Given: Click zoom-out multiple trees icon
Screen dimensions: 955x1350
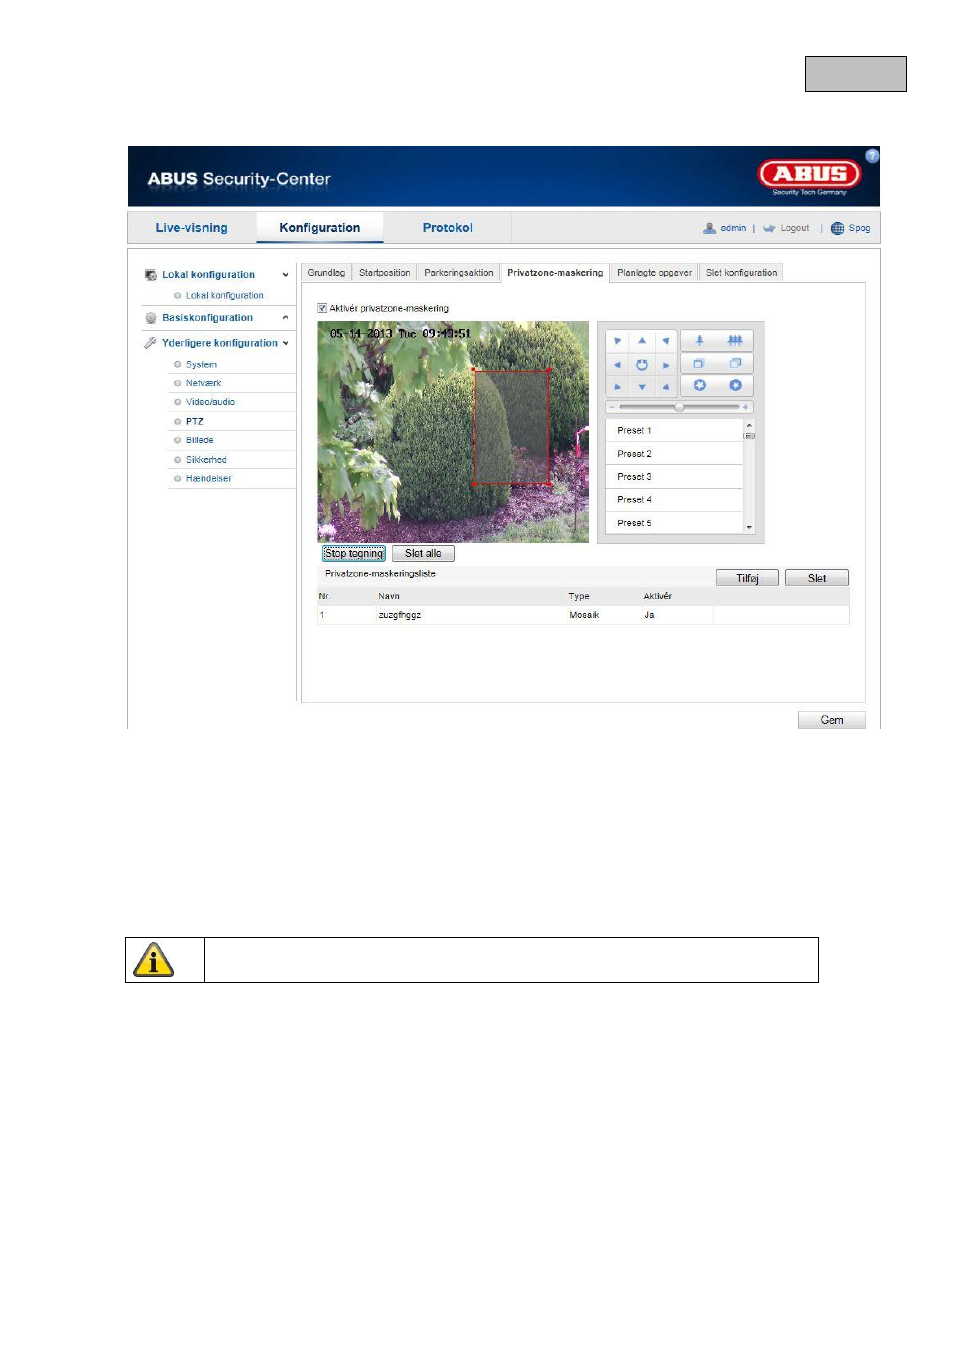Looking at the screenshot, I should click(x=735, y=341).
